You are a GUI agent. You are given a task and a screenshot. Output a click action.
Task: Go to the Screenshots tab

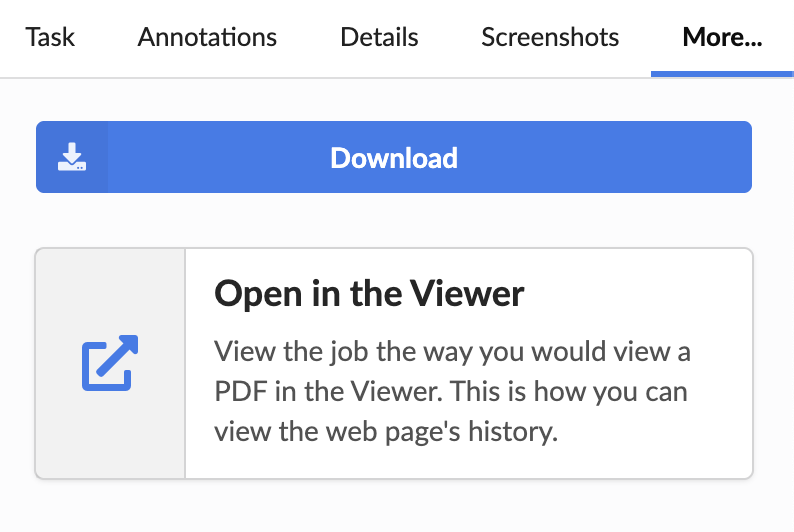(x=550, y=37)
